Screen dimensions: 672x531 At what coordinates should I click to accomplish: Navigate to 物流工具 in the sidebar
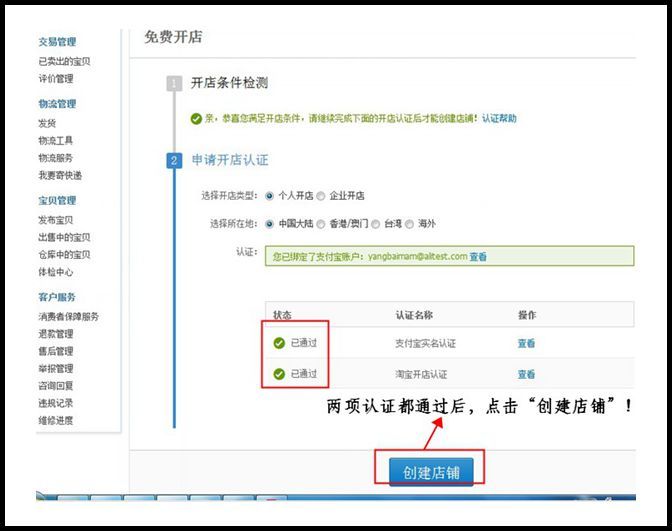coord(55,141)
